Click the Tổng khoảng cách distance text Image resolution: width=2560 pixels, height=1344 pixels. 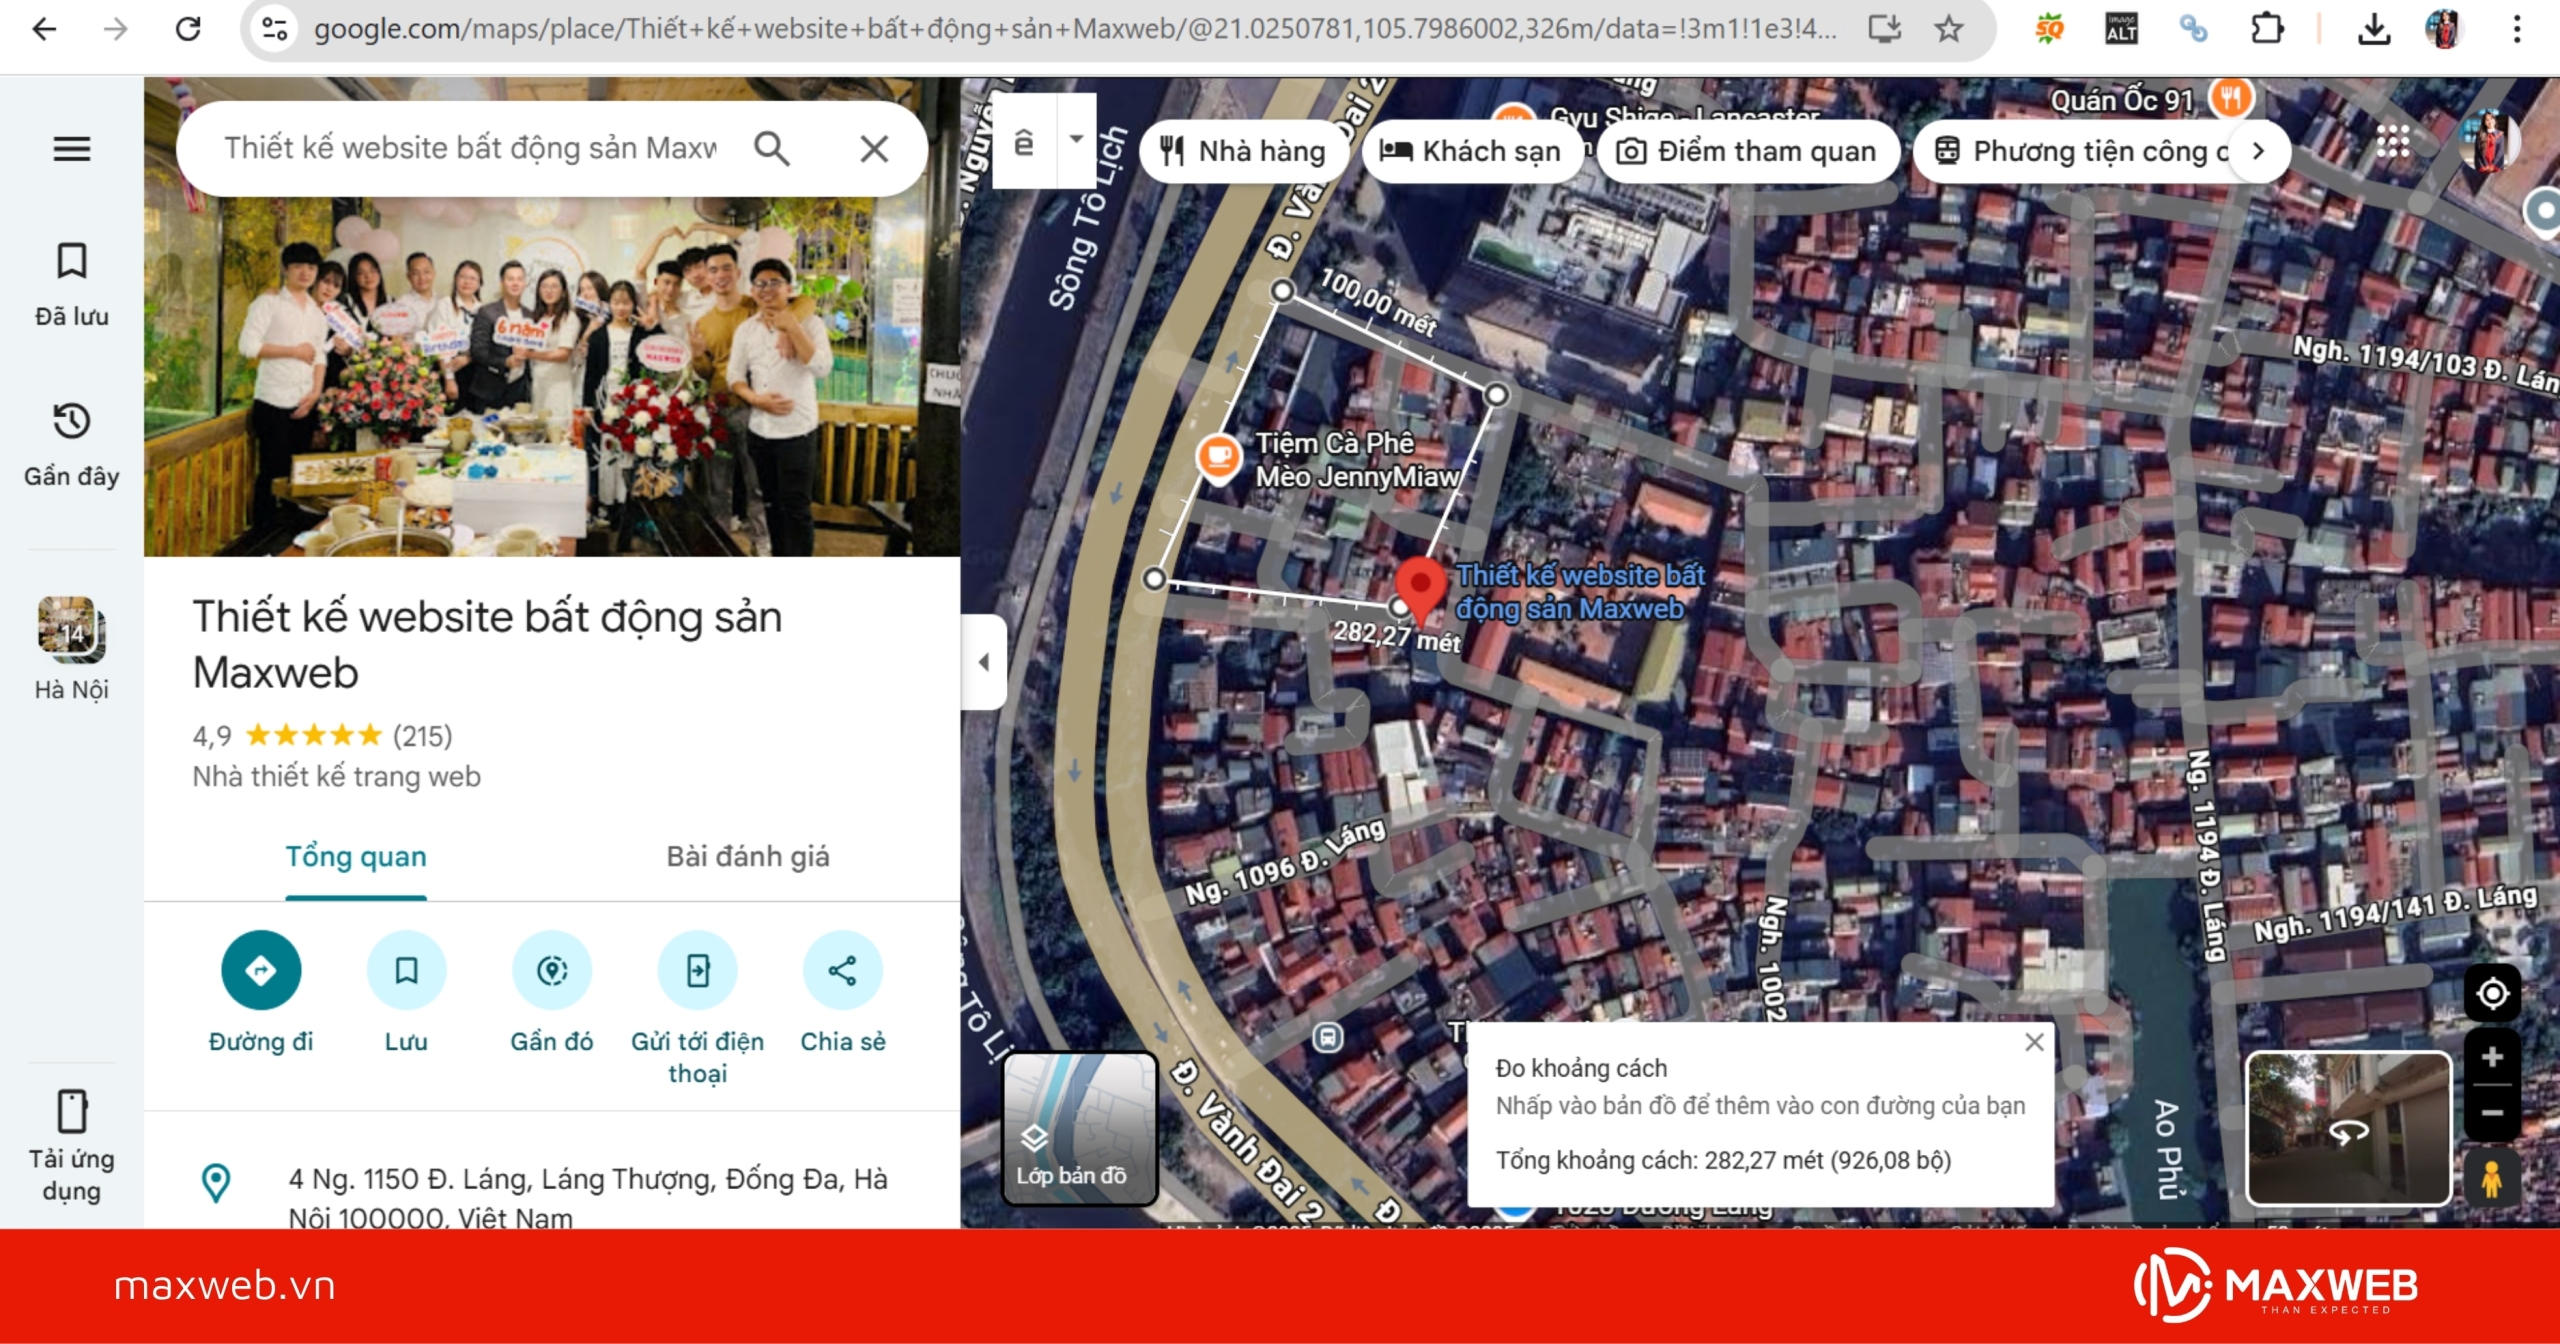(1724, 1160)
